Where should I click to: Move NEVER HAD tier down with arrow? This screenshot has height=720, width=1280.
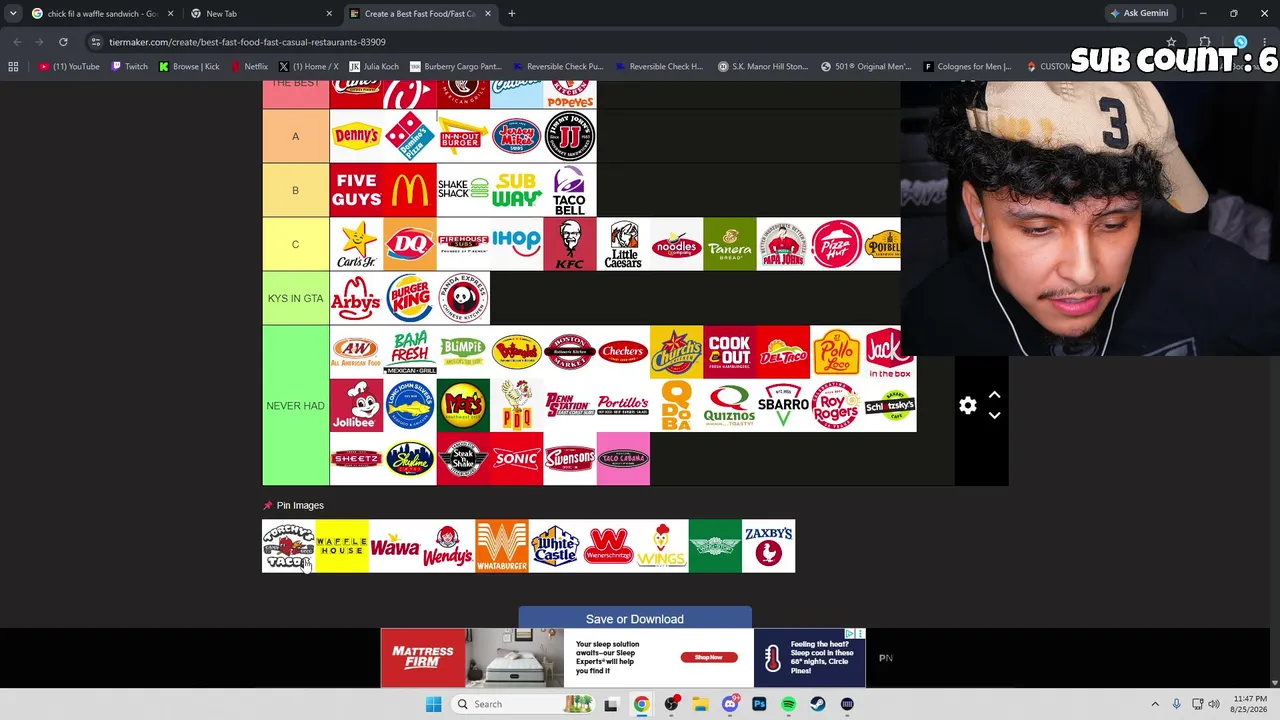coord(994,415)
